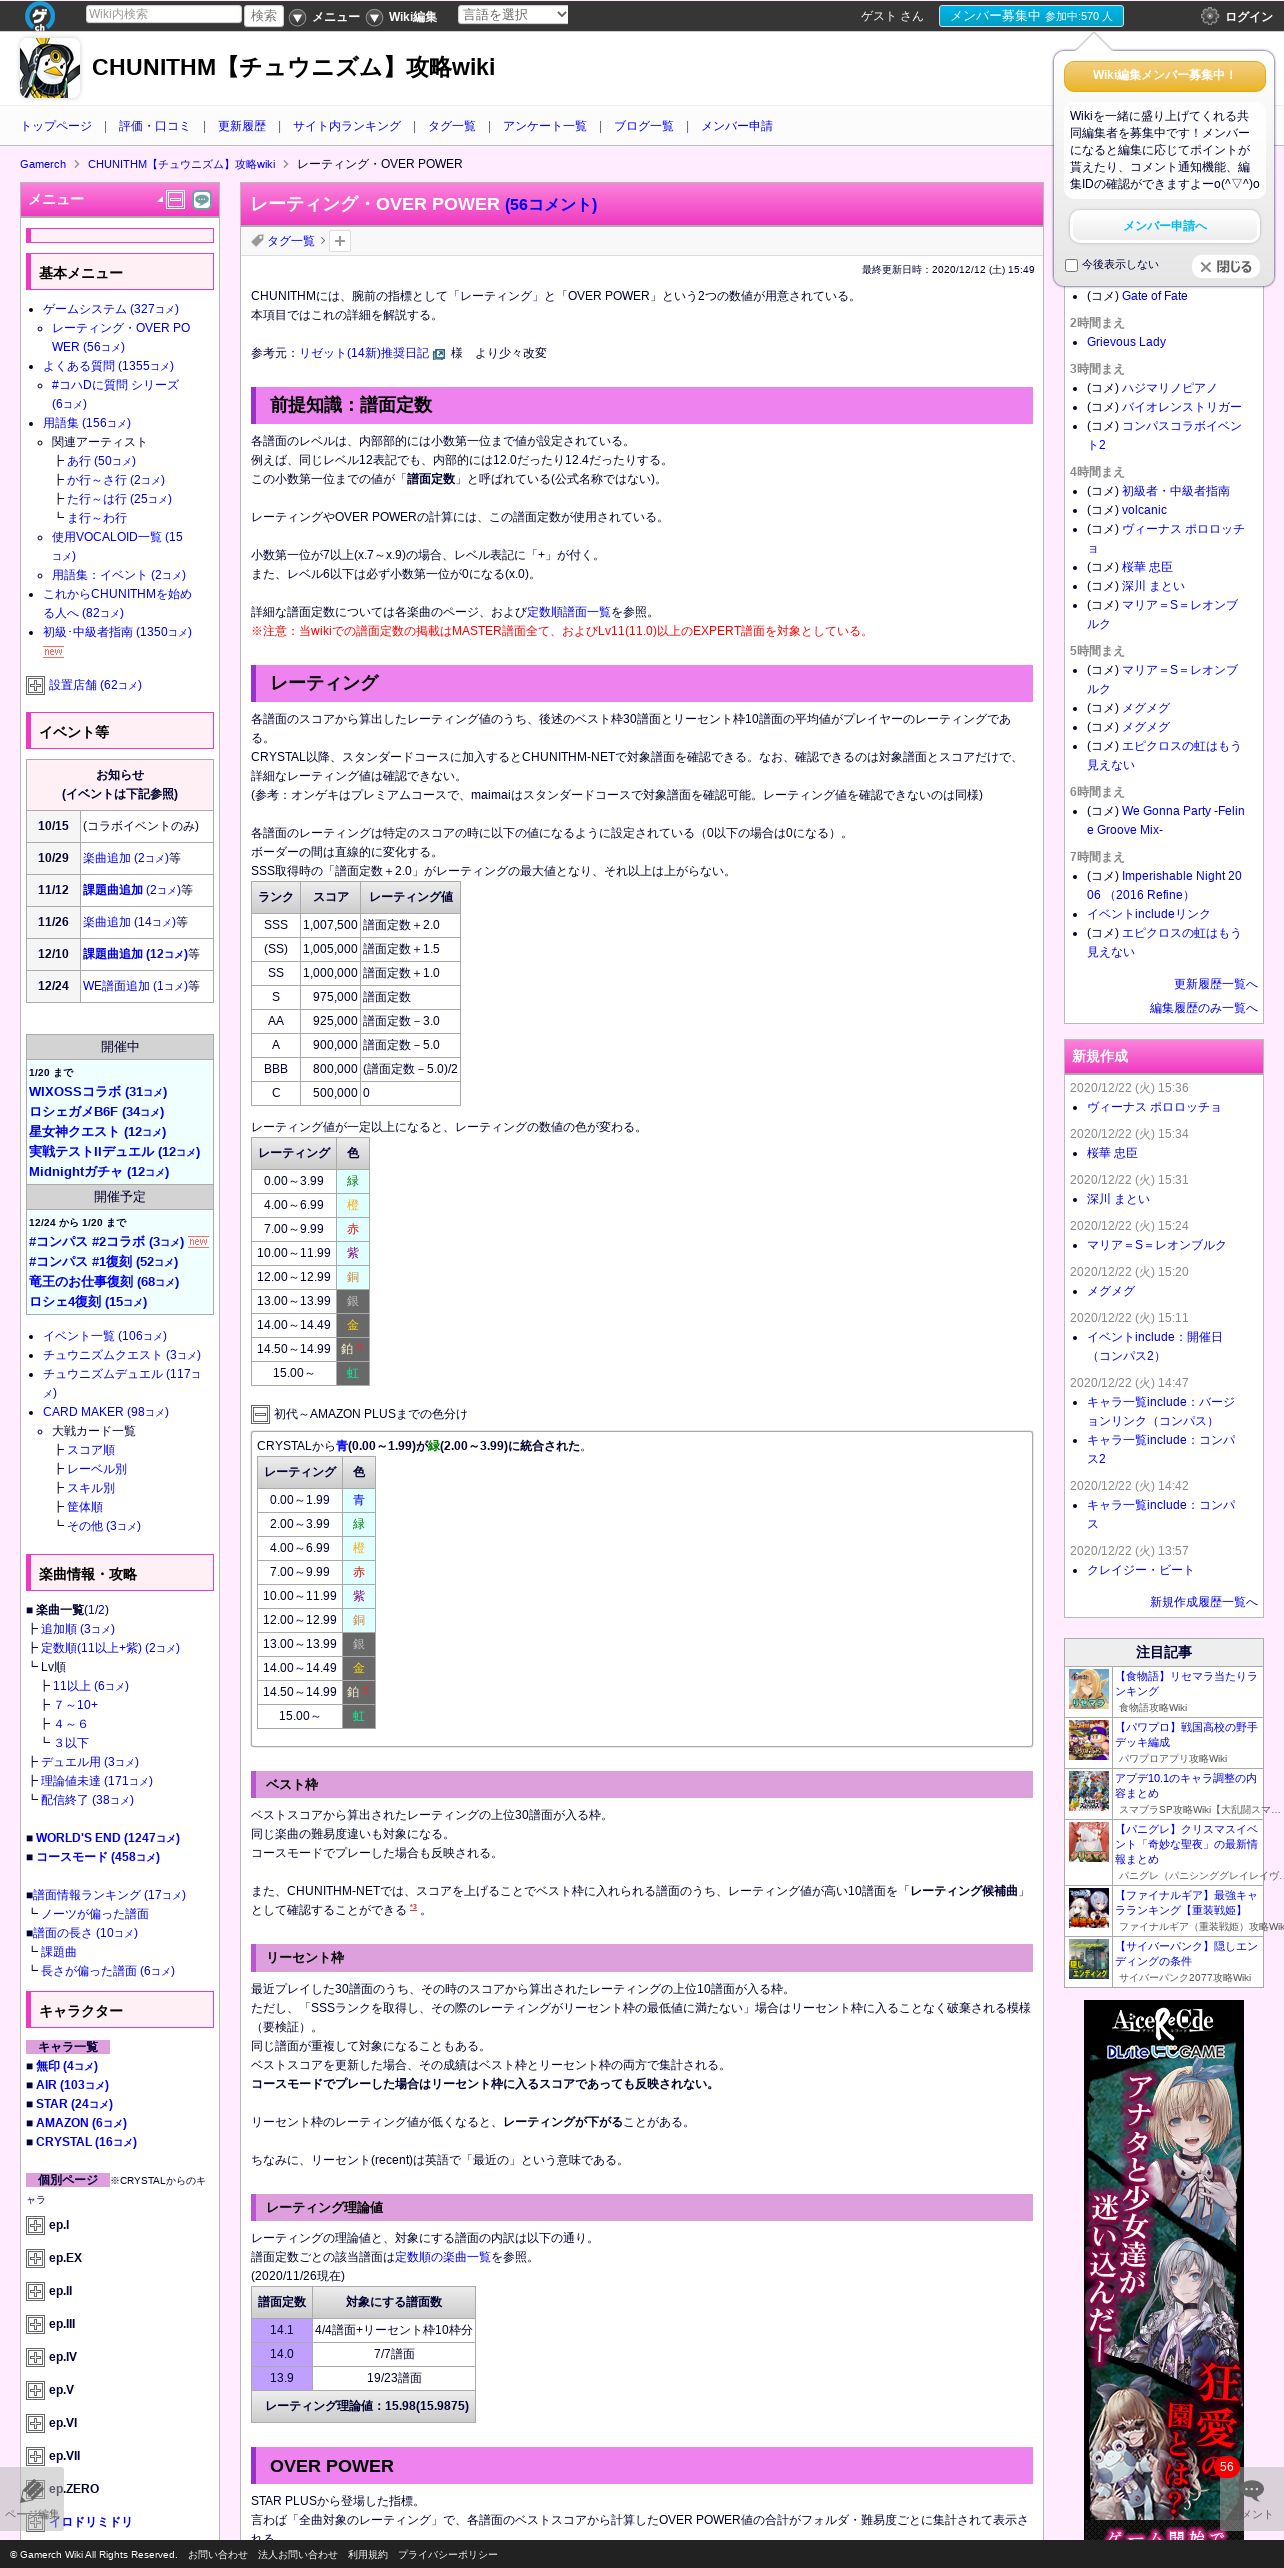This screenshot has width=1284, height=2568.
Task: Expand the ep.II character list
Action: 35,2291
